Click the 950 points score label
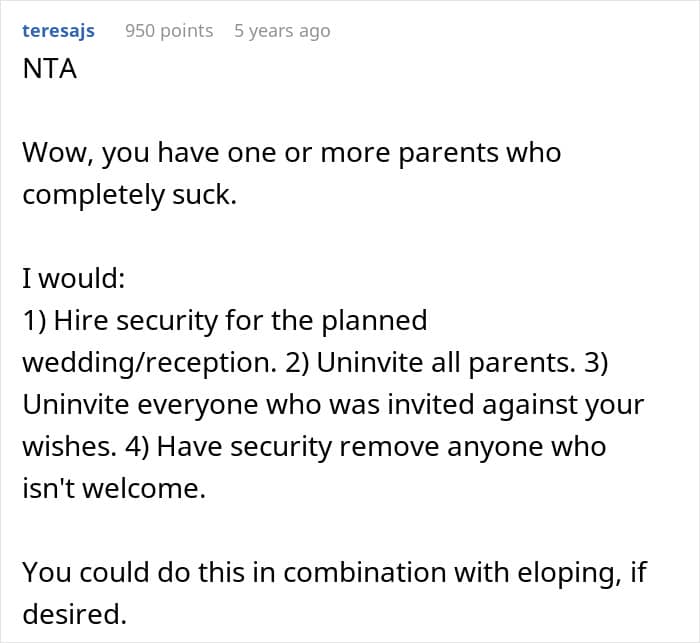Viewport: 700px width, 643px height. click(x=169, y=31)
